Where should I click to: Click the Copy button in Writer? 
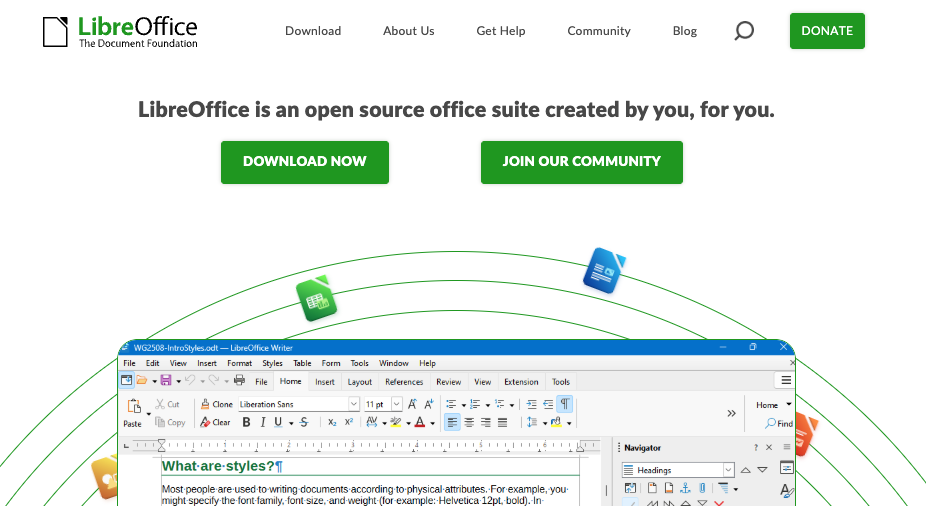pos(170,422)
